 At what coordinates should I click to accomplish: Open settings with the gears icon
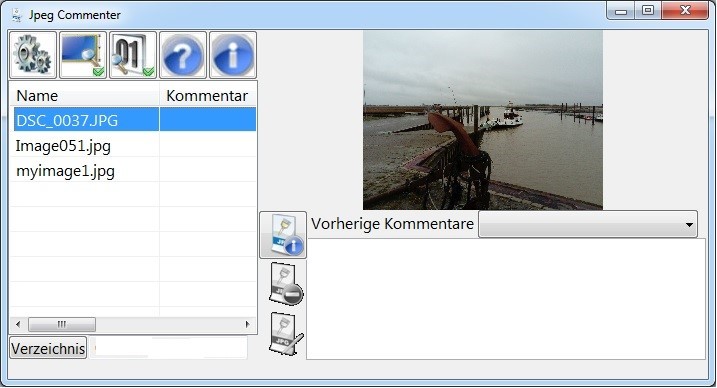coord(33,55)
